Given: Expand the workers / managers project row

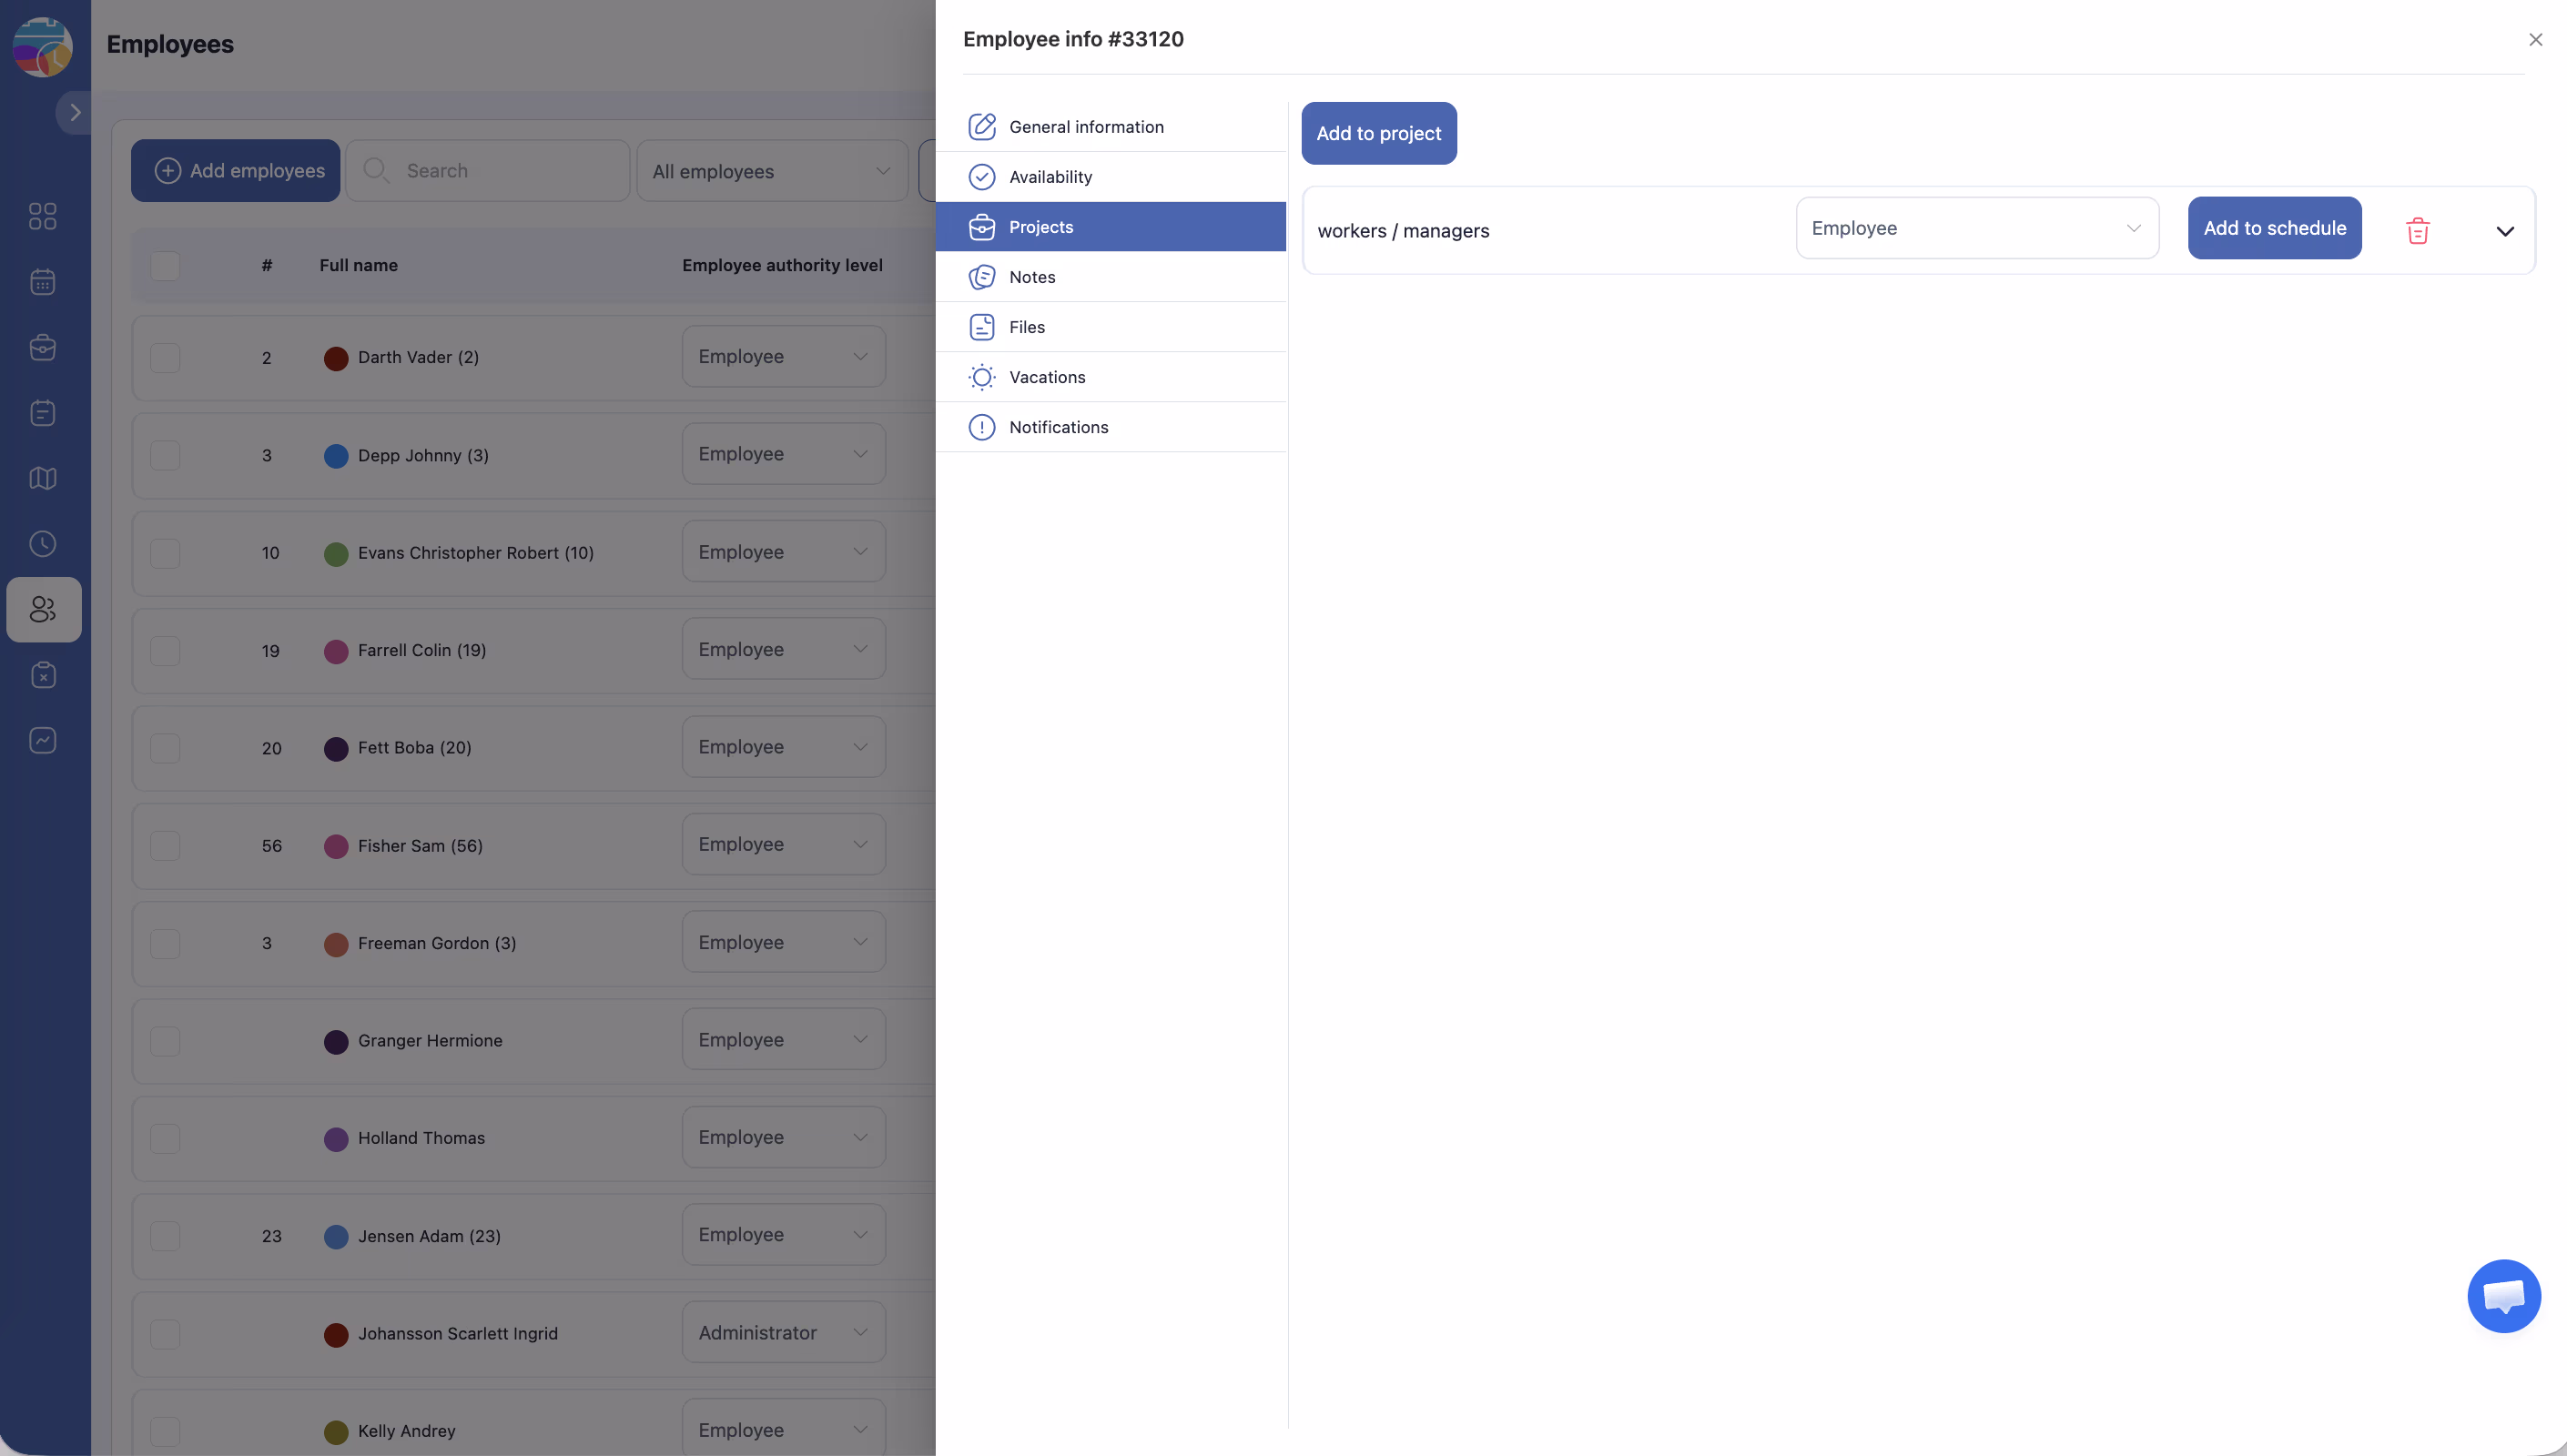Looking at the screenshot, I should tap(2504, 231).
